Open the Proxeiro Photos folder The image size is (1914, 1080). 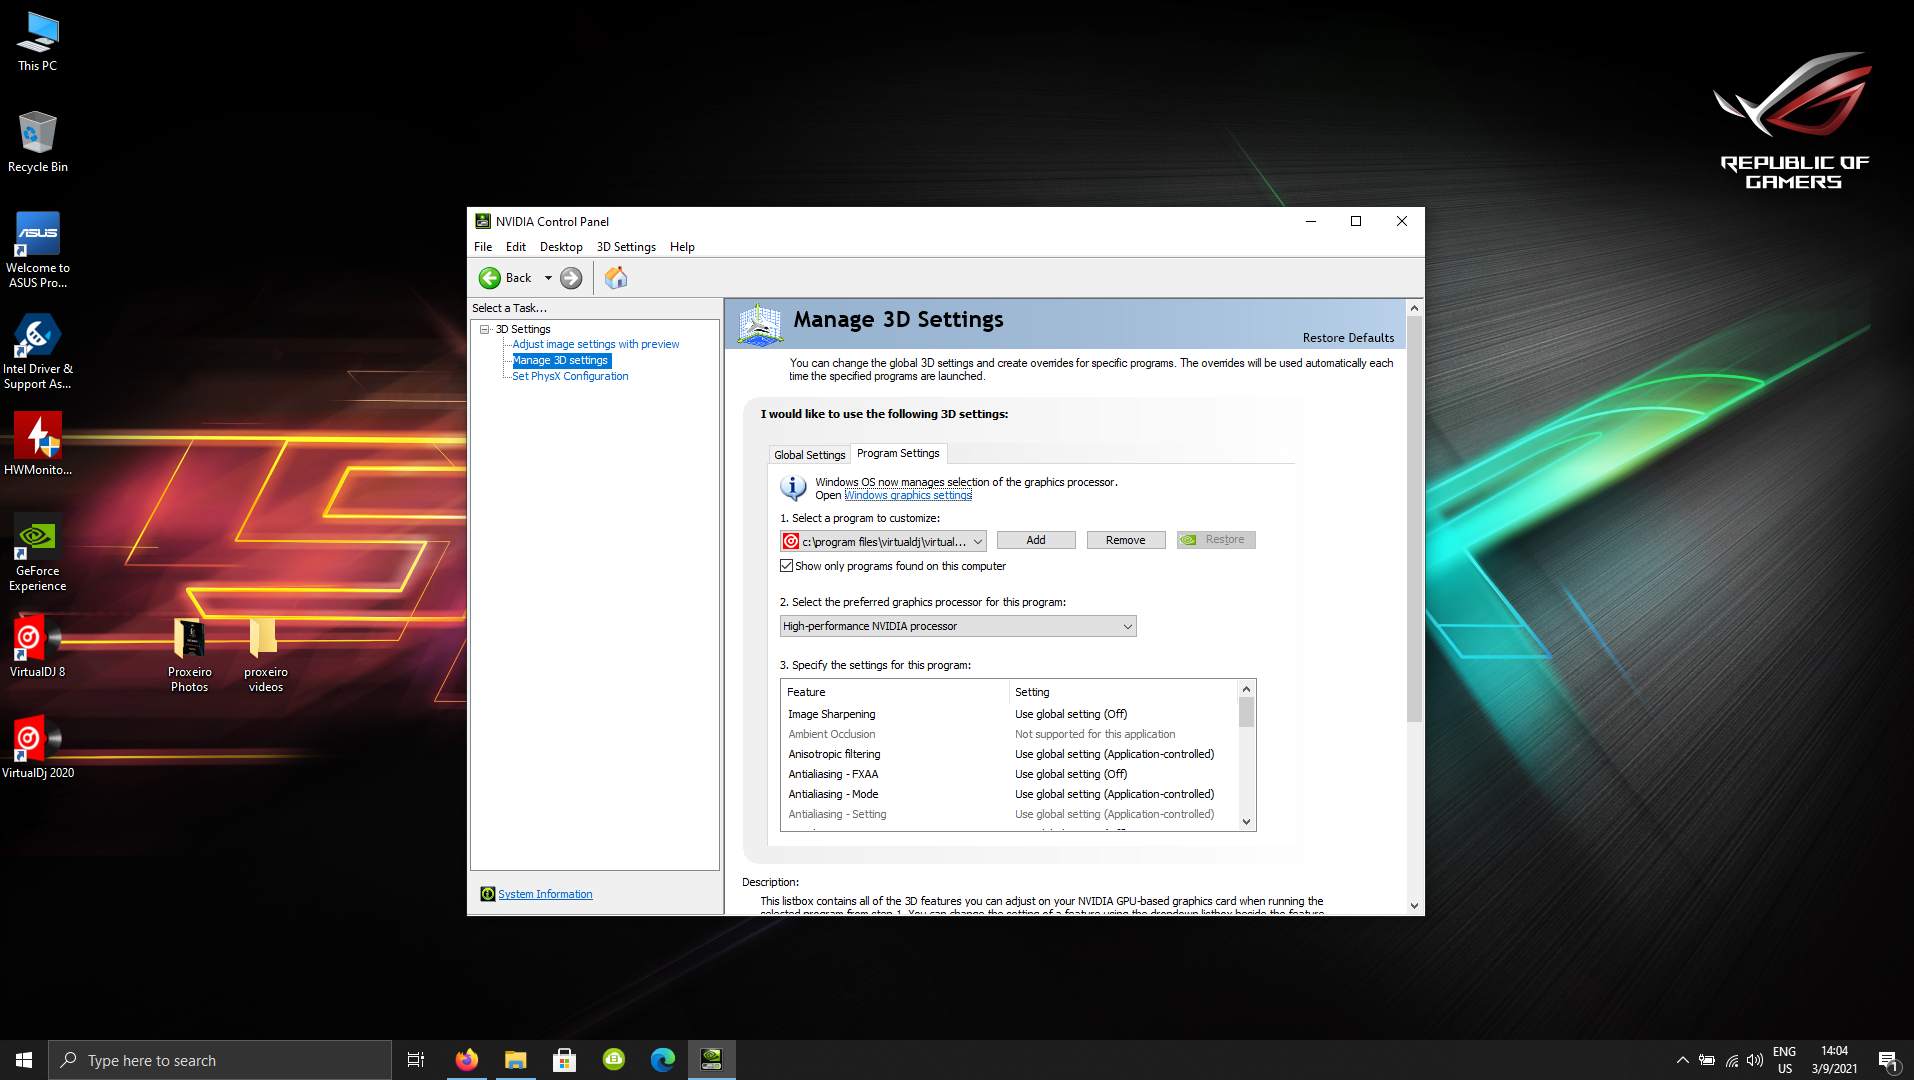pyautogui.click(x=190, y=655)
